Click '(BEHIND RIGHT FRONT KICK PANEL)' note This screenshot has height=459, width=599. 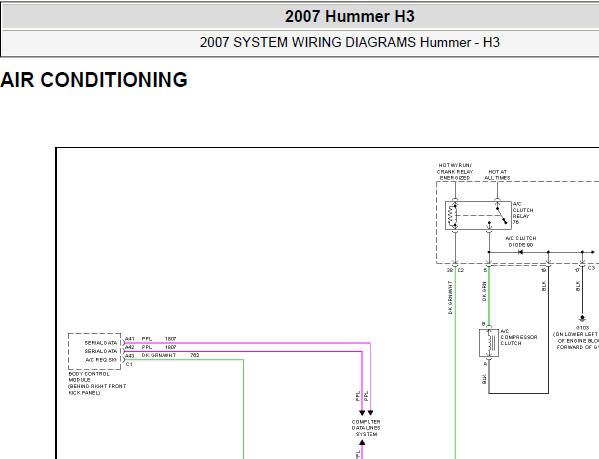[97, 390]
